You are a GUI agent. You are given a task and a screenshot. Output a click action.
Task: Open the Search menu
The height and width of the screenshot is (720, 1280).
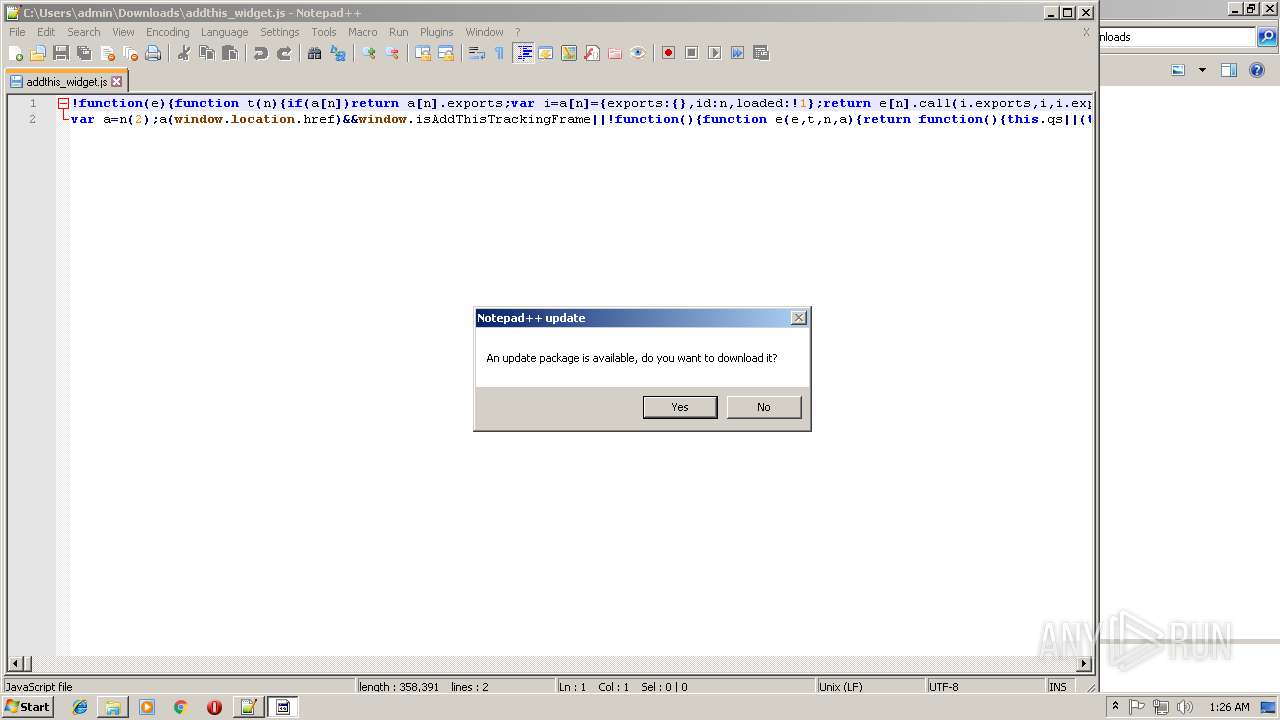click(84, 32)
